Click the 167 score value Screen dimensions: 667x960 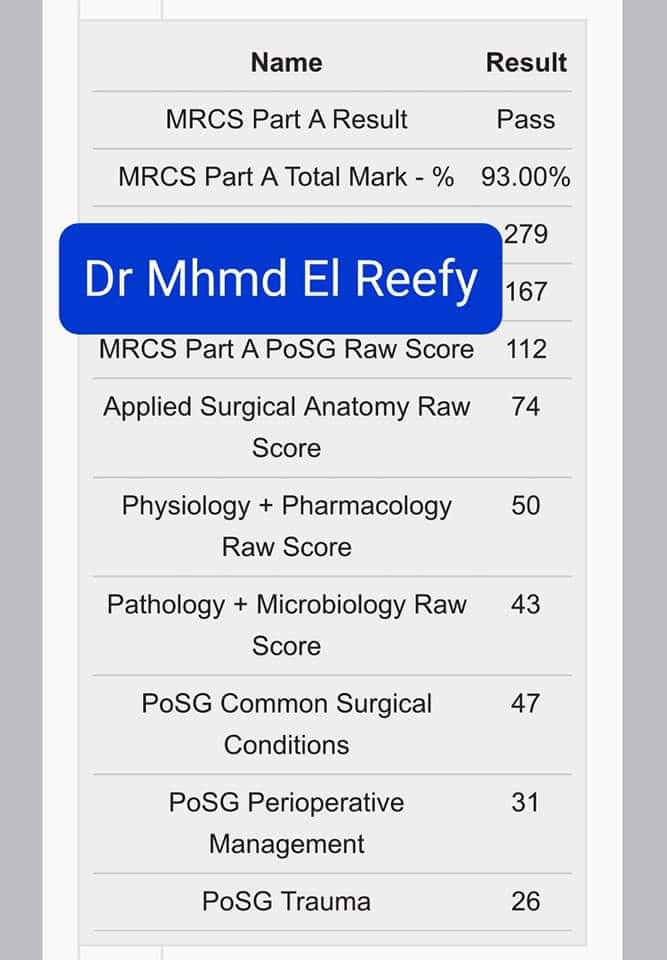click(x=526, y=291)
